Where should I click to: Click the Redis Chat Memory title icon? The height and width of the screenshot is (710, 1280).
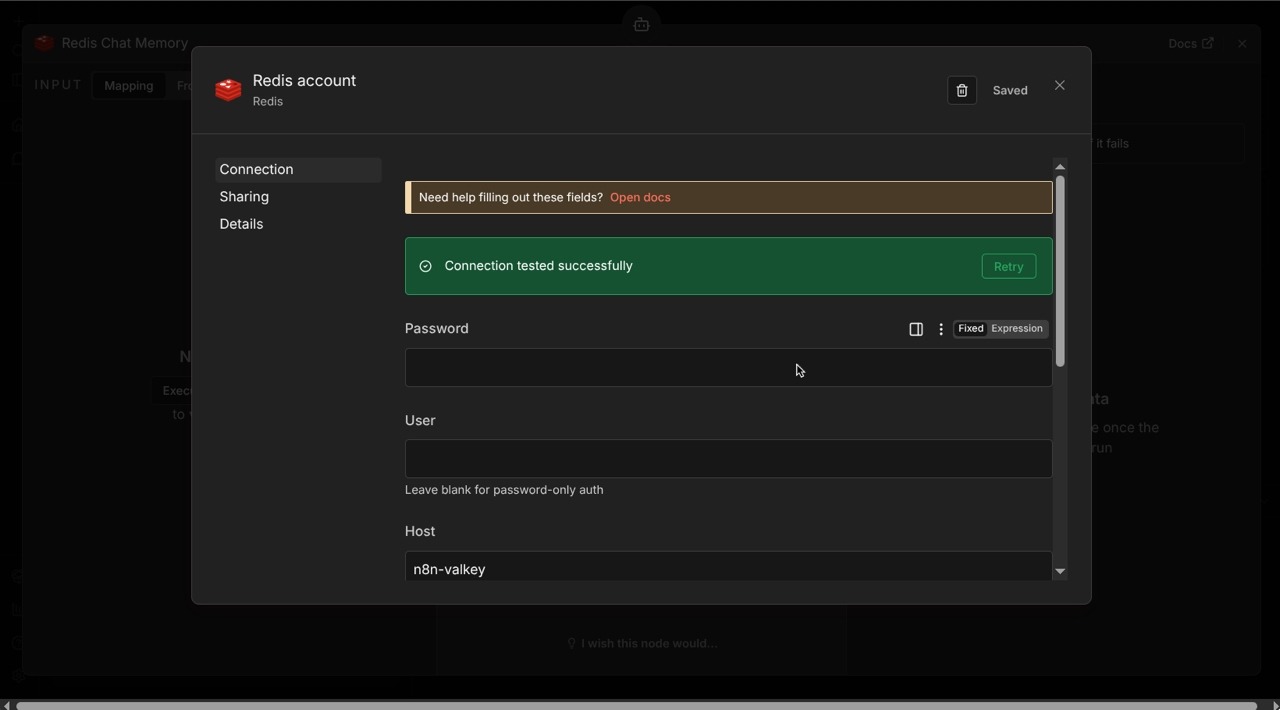[x=44, y=43]
